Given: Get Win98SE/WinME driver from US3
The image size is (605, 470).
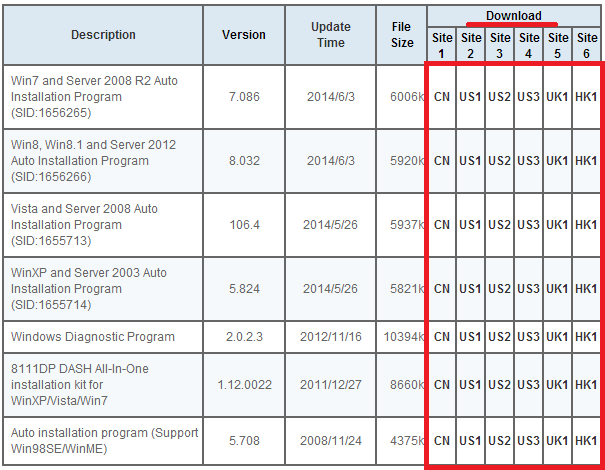Looking at the screenshot, I should (528, 441).
